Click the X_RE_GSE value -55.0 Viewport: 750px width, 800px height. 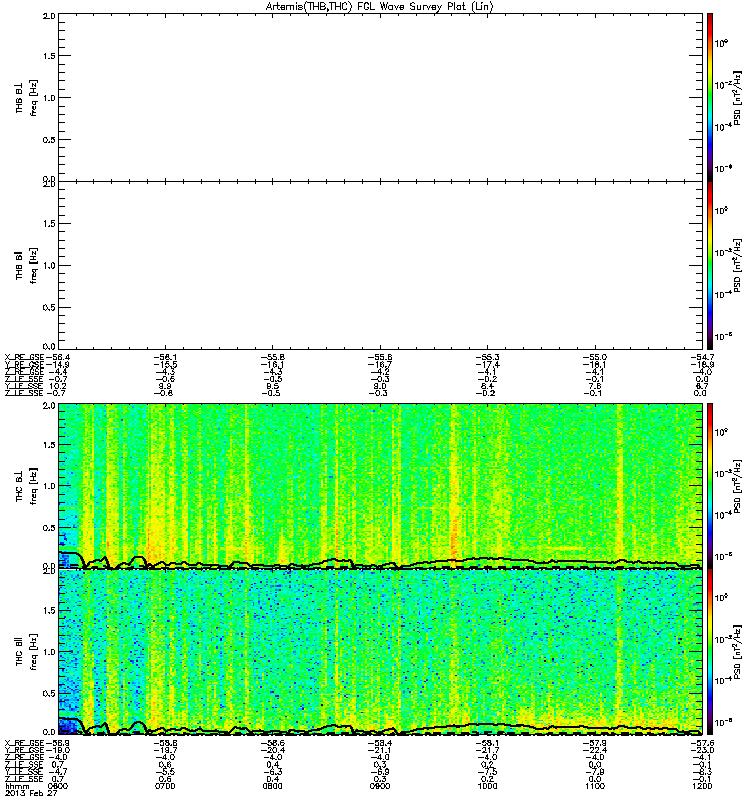click(x=594, y=358)
